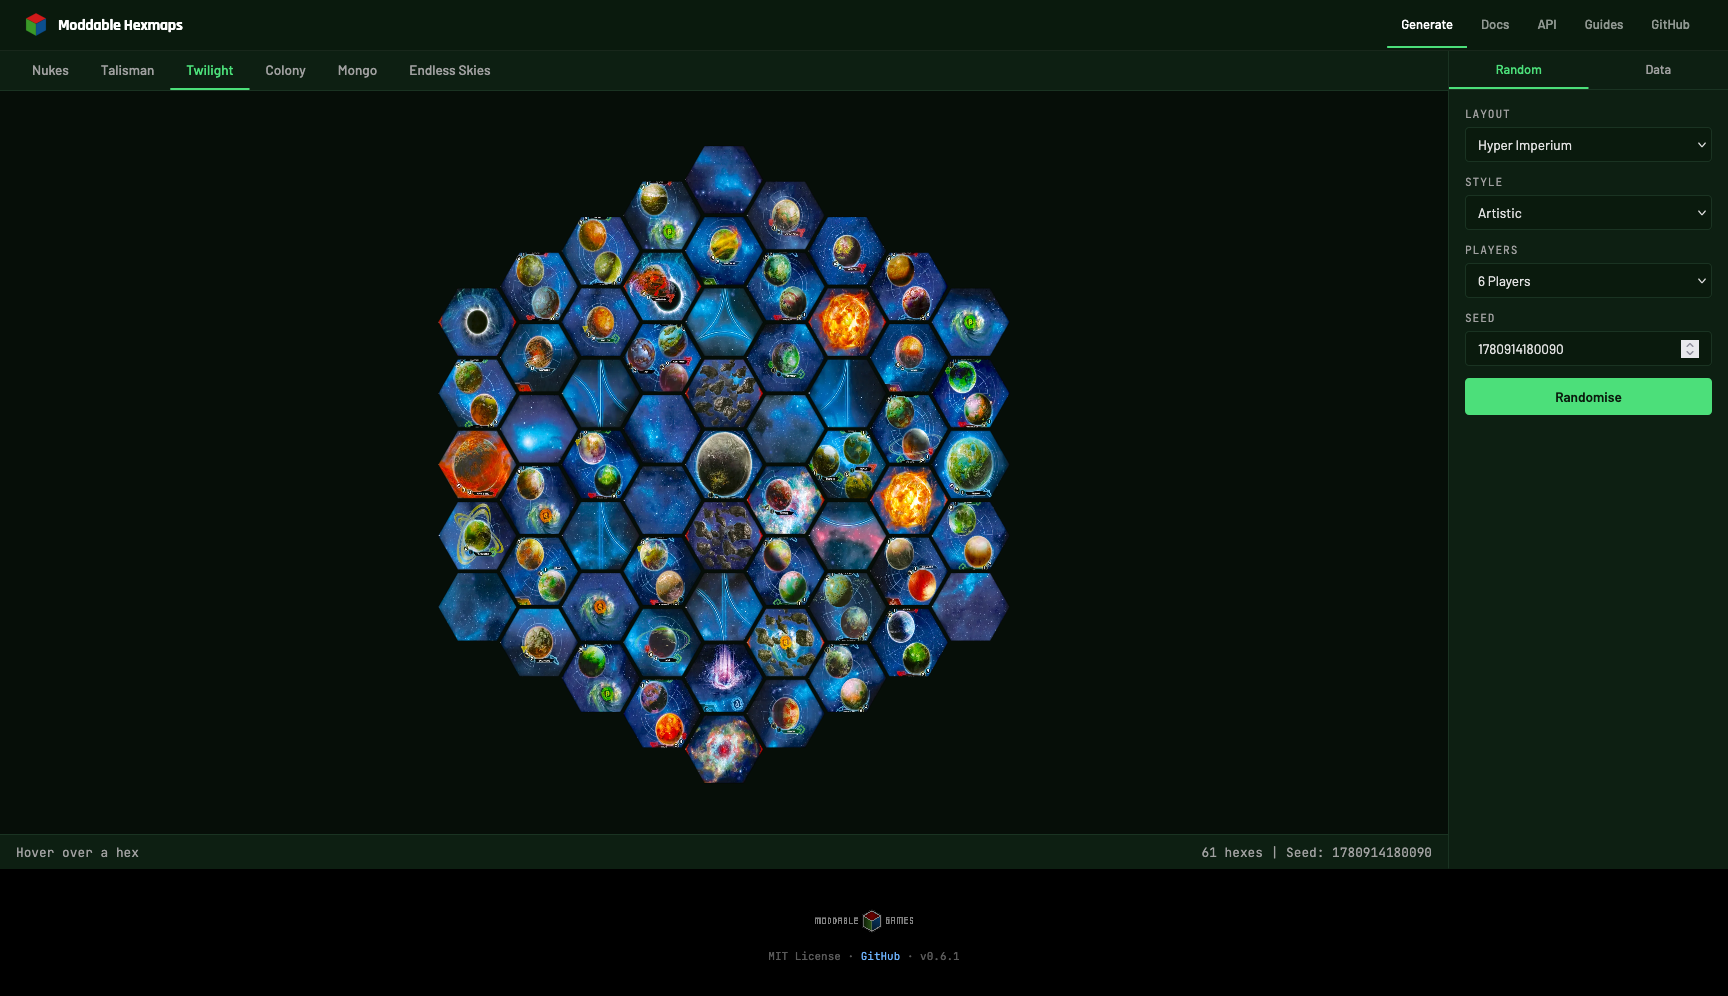
Task: Open the Layout dropdown showing Hyper Imperium
Action: click(x=1588, y=145)
